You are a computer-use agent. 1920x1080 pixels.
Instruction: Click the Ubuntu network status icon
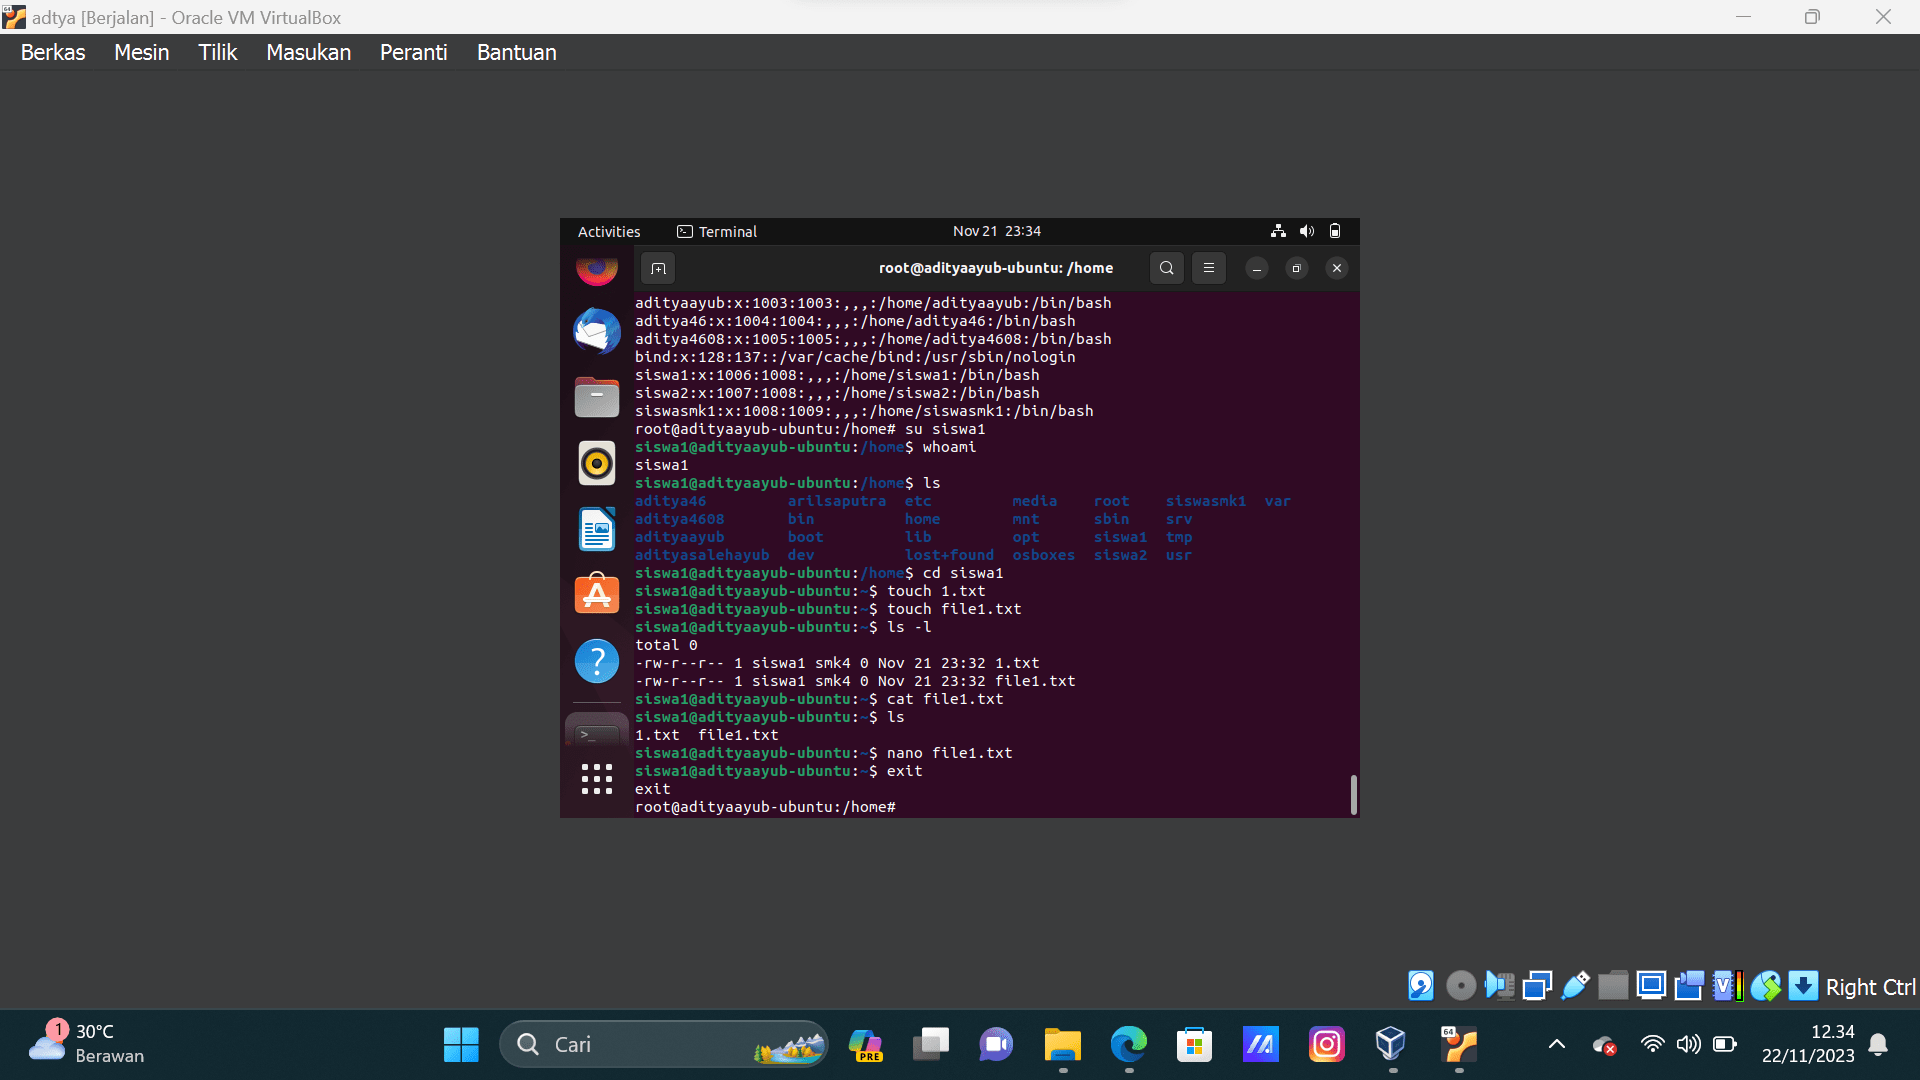tap(1278, 231)
